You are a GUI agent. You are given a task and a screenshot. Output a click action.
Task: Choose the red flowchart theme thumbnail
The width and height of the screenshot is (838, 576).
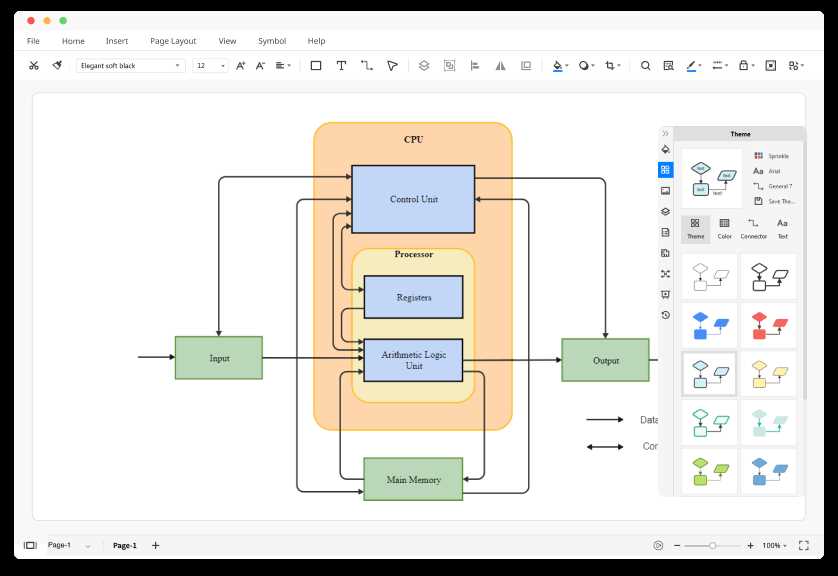(769, 325)
